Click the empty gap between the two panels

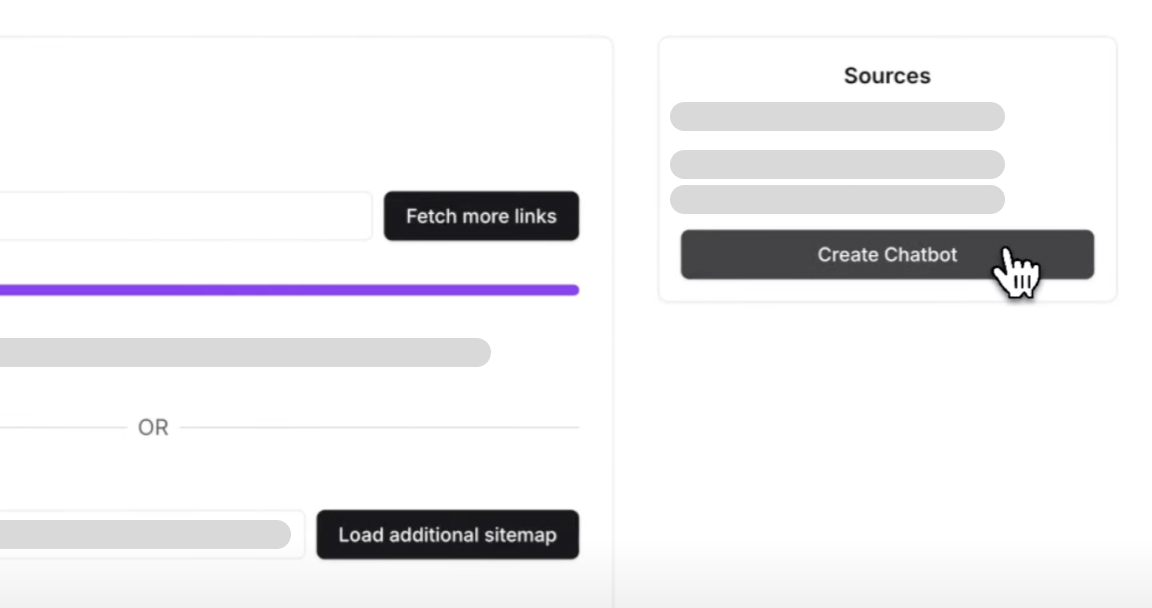pyautogui.click(x=635, y=300)
